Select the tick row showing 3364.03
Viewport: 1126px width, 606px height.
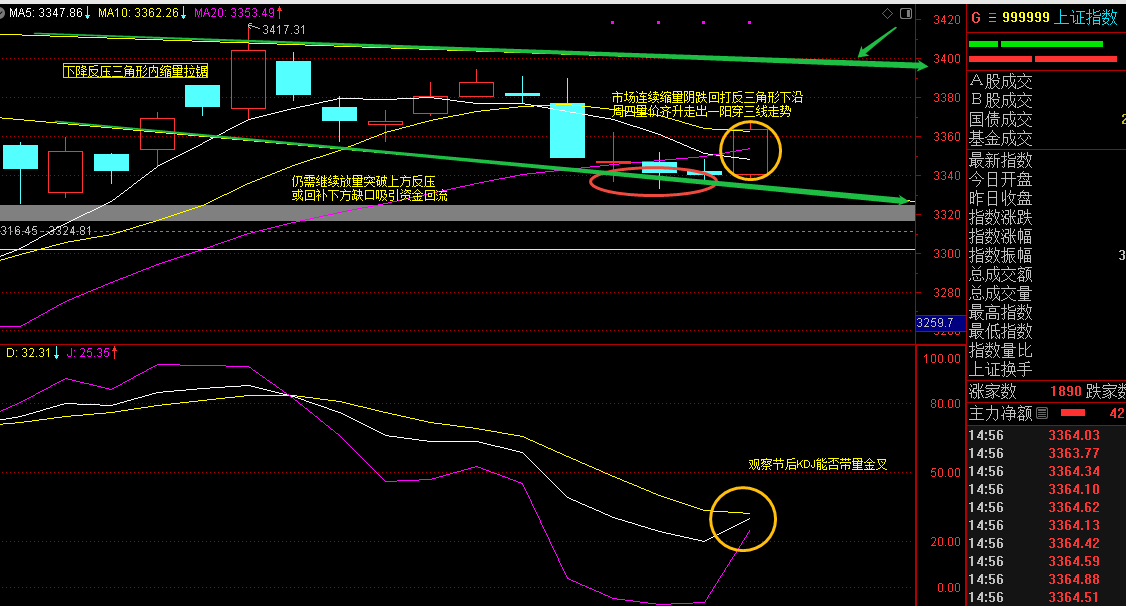1046,435
